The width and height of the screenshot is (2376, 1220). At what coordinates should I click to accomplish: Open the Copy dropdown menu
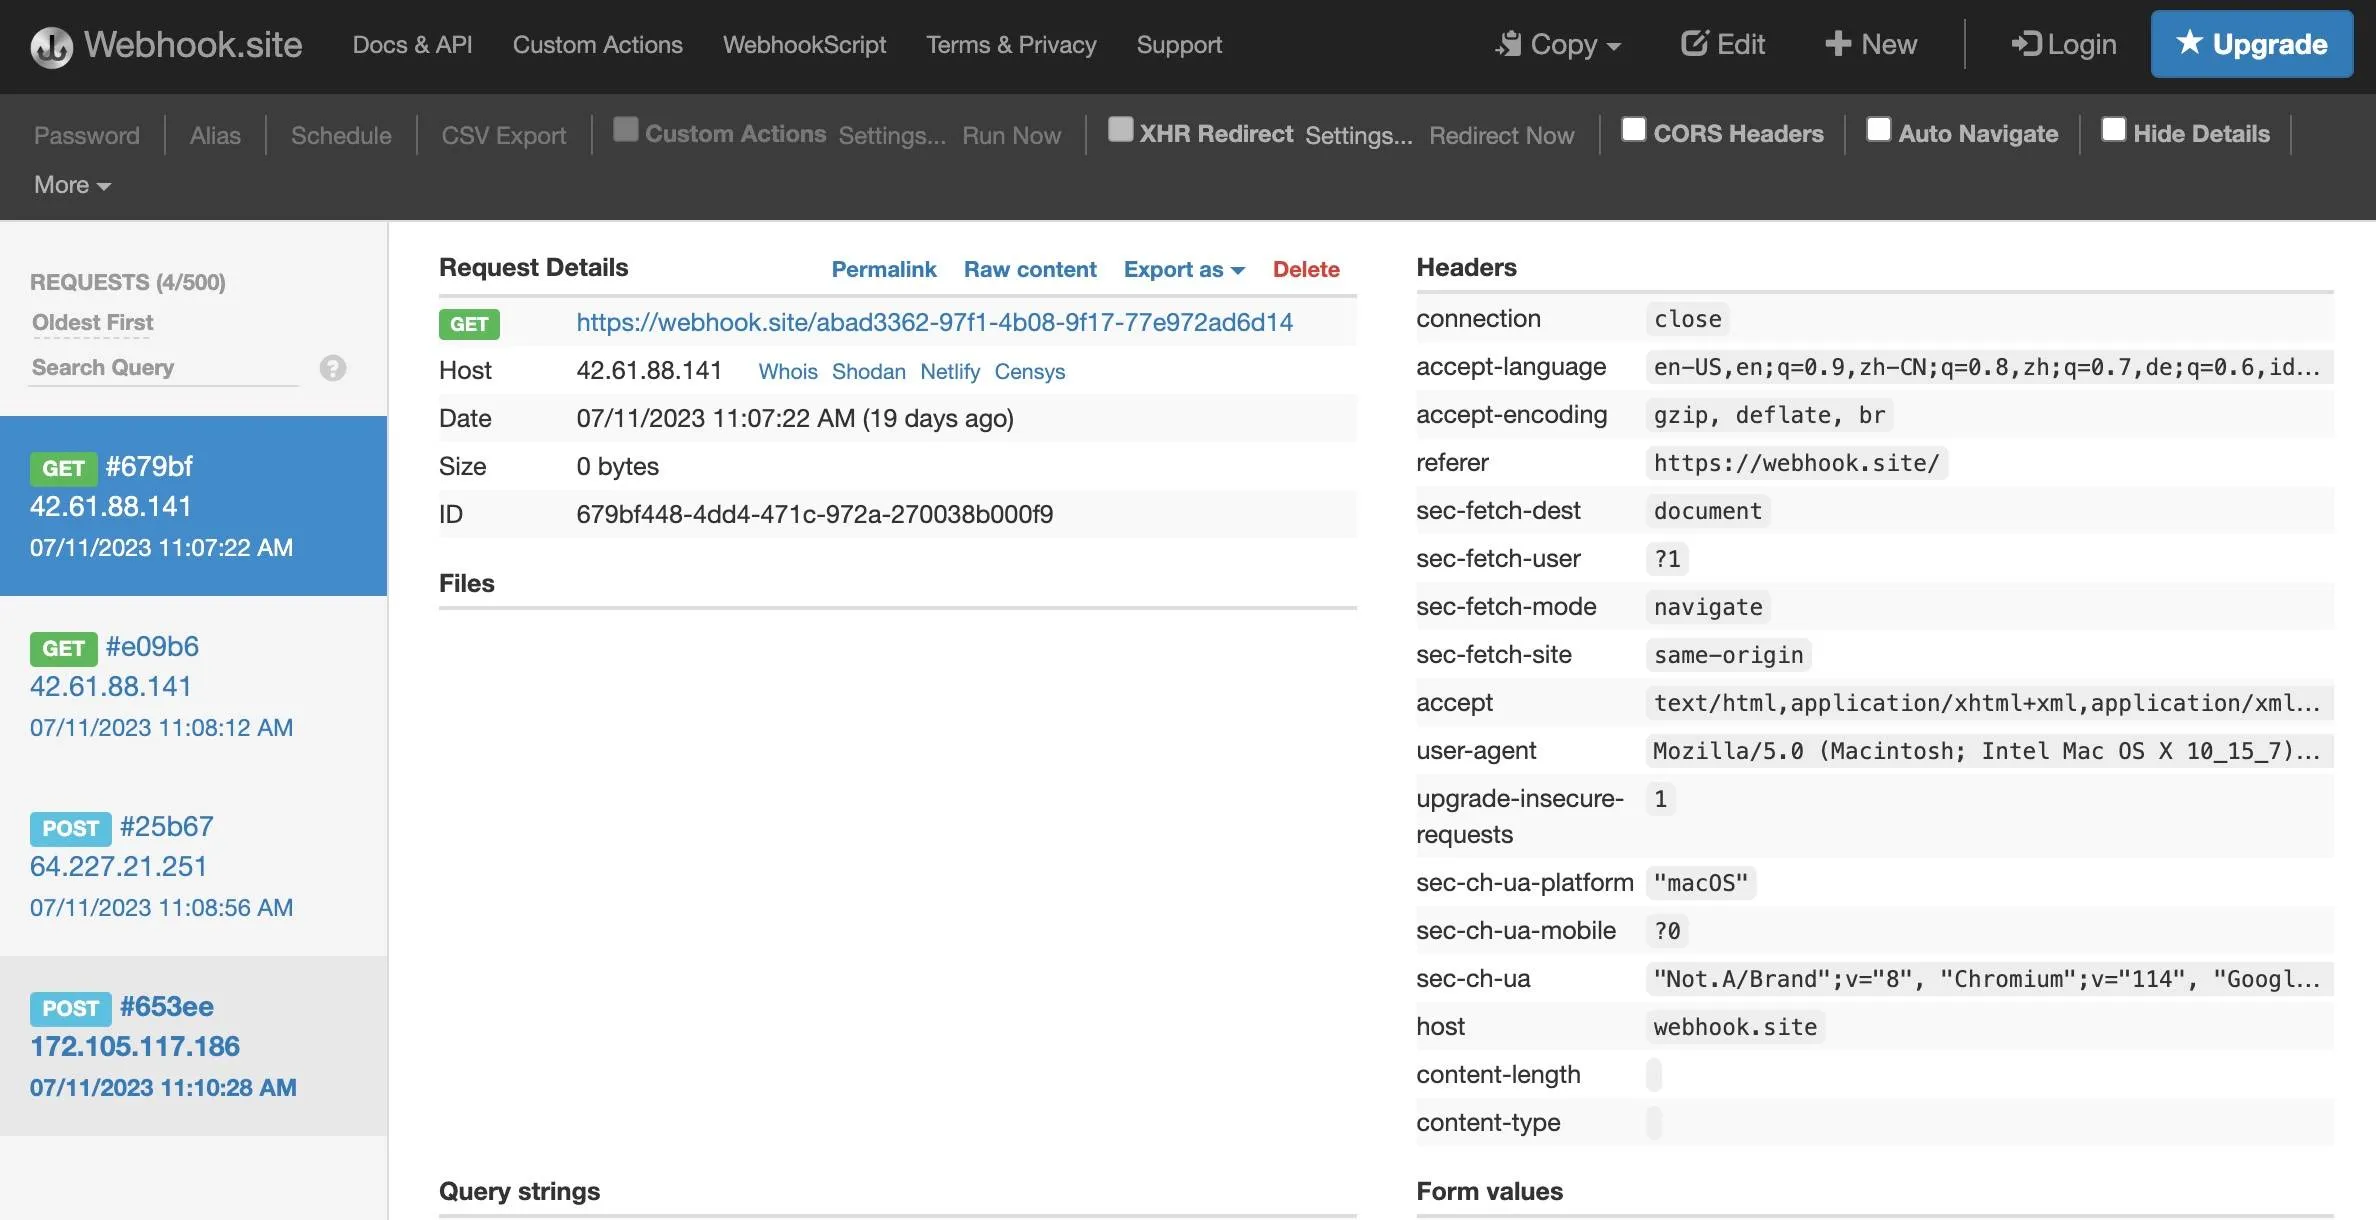(1559, 45)
